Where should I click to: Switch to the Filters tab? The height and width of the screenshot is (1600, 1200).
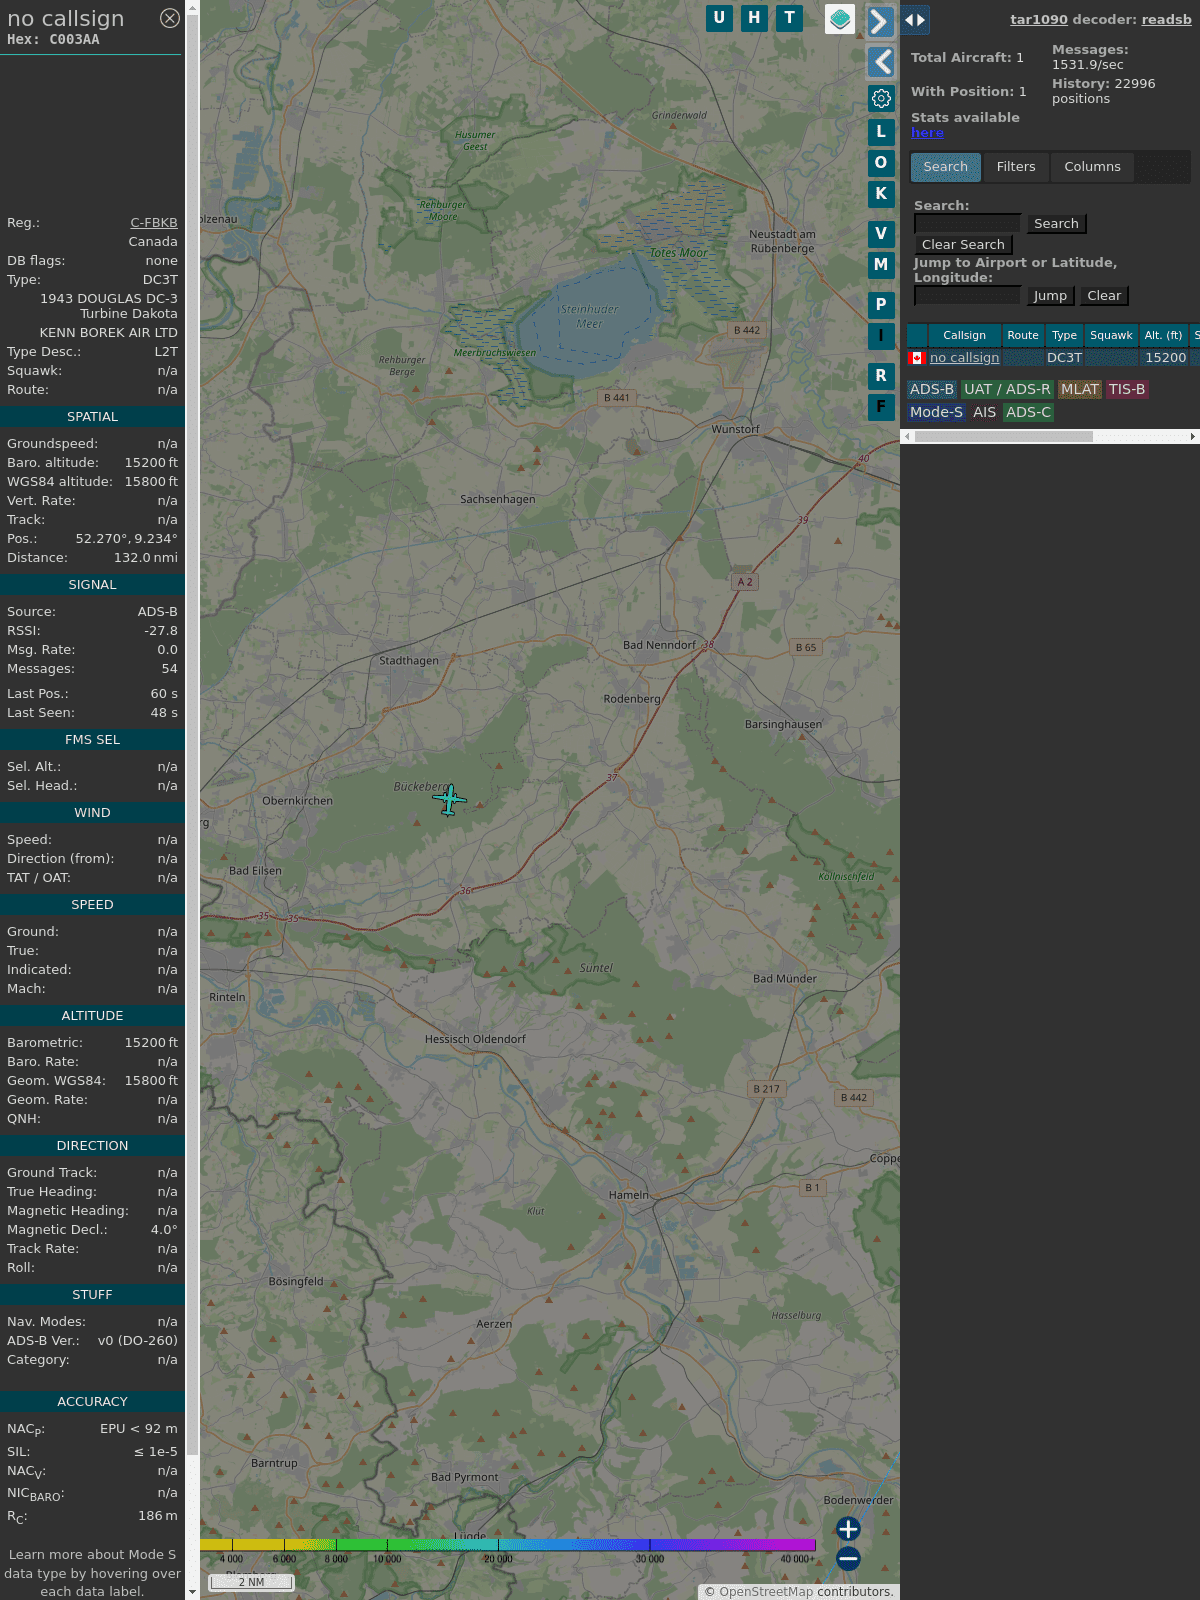1016,167
